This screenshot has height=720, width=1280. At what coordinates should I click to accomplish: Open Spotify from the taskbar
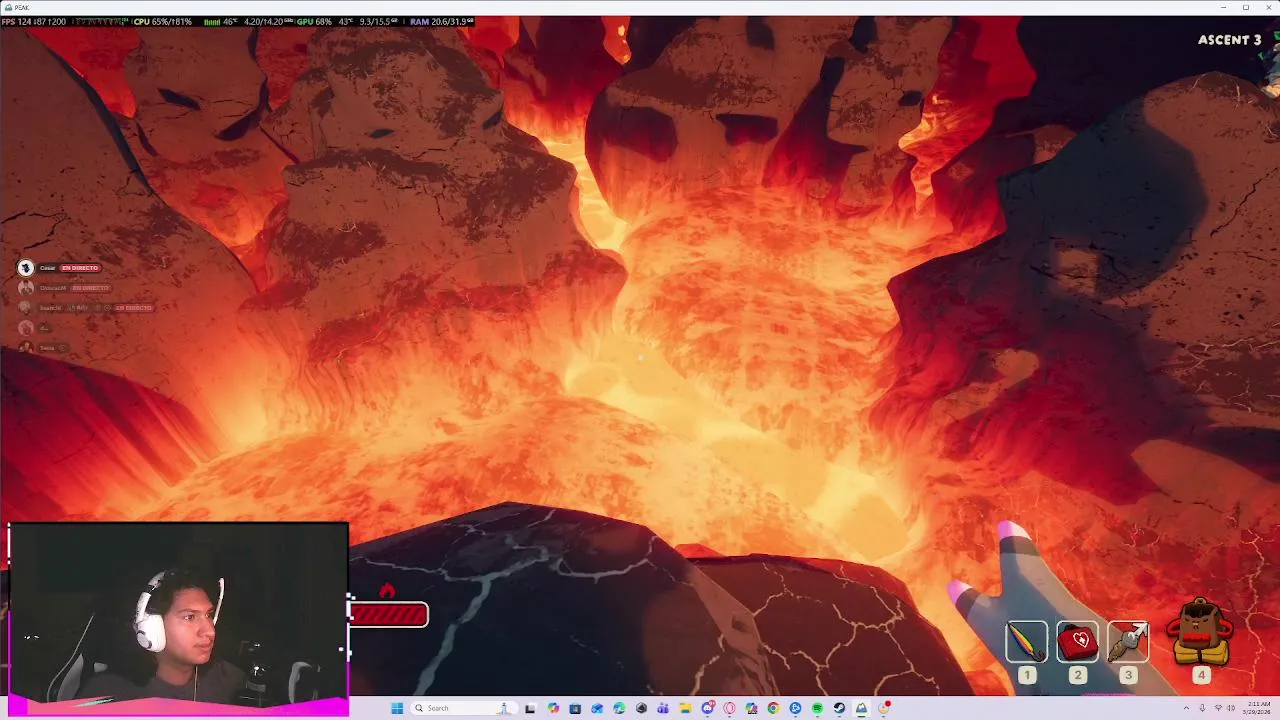[817, 708]
